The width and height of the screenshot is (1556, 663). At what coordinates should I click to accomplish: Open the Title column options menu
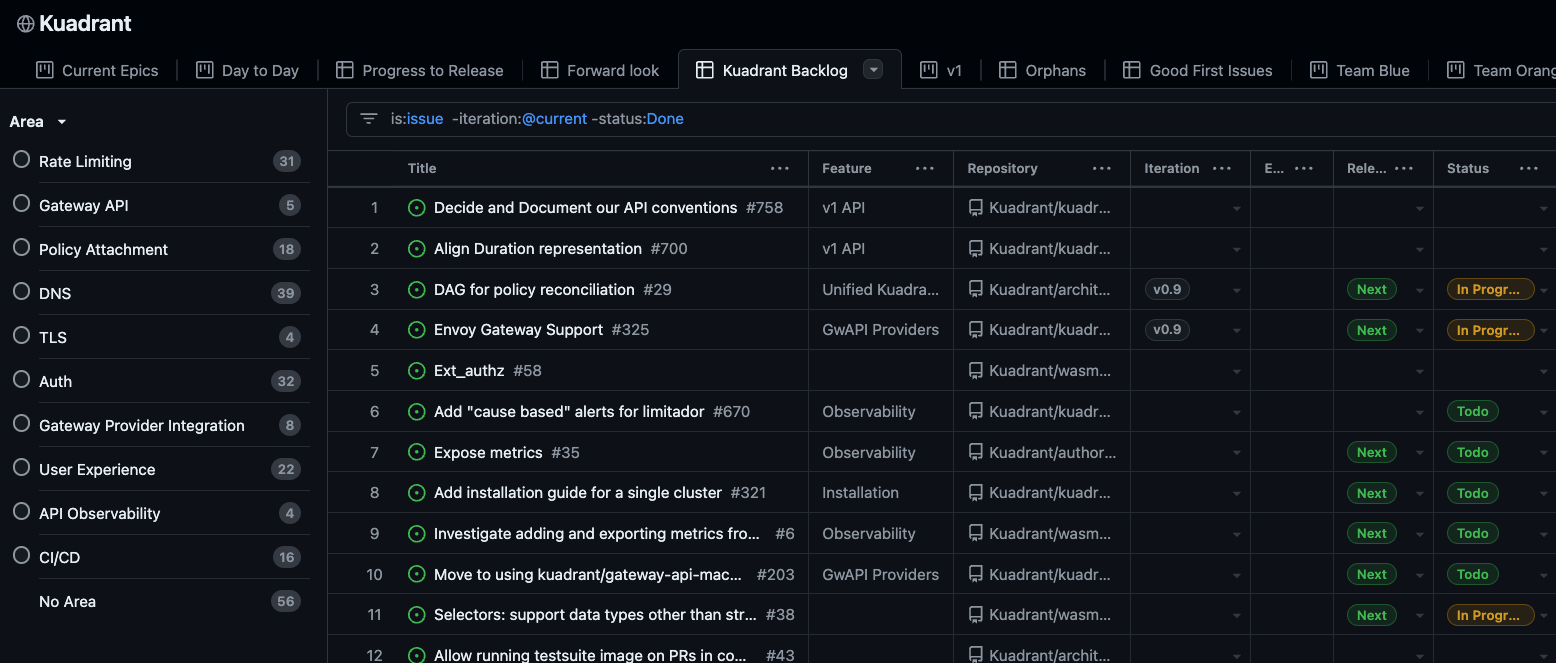pos(780,168)
